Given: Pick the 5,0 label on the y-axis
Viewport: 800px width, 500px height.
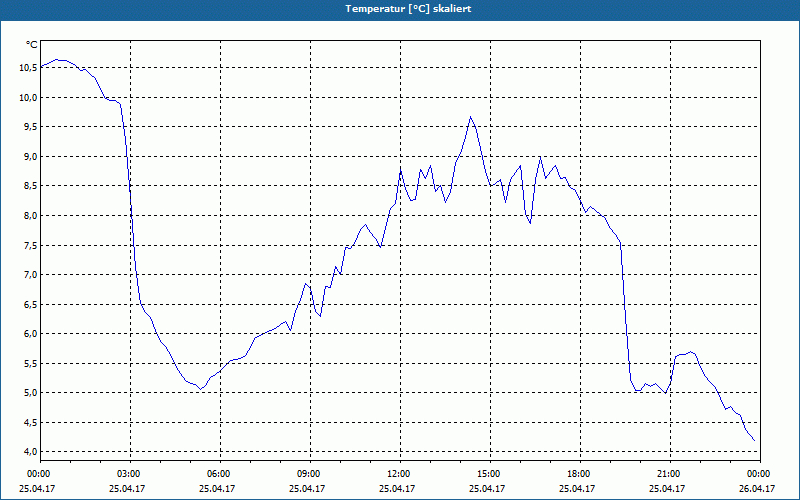Looking at the screenshot, I should 31,392.
